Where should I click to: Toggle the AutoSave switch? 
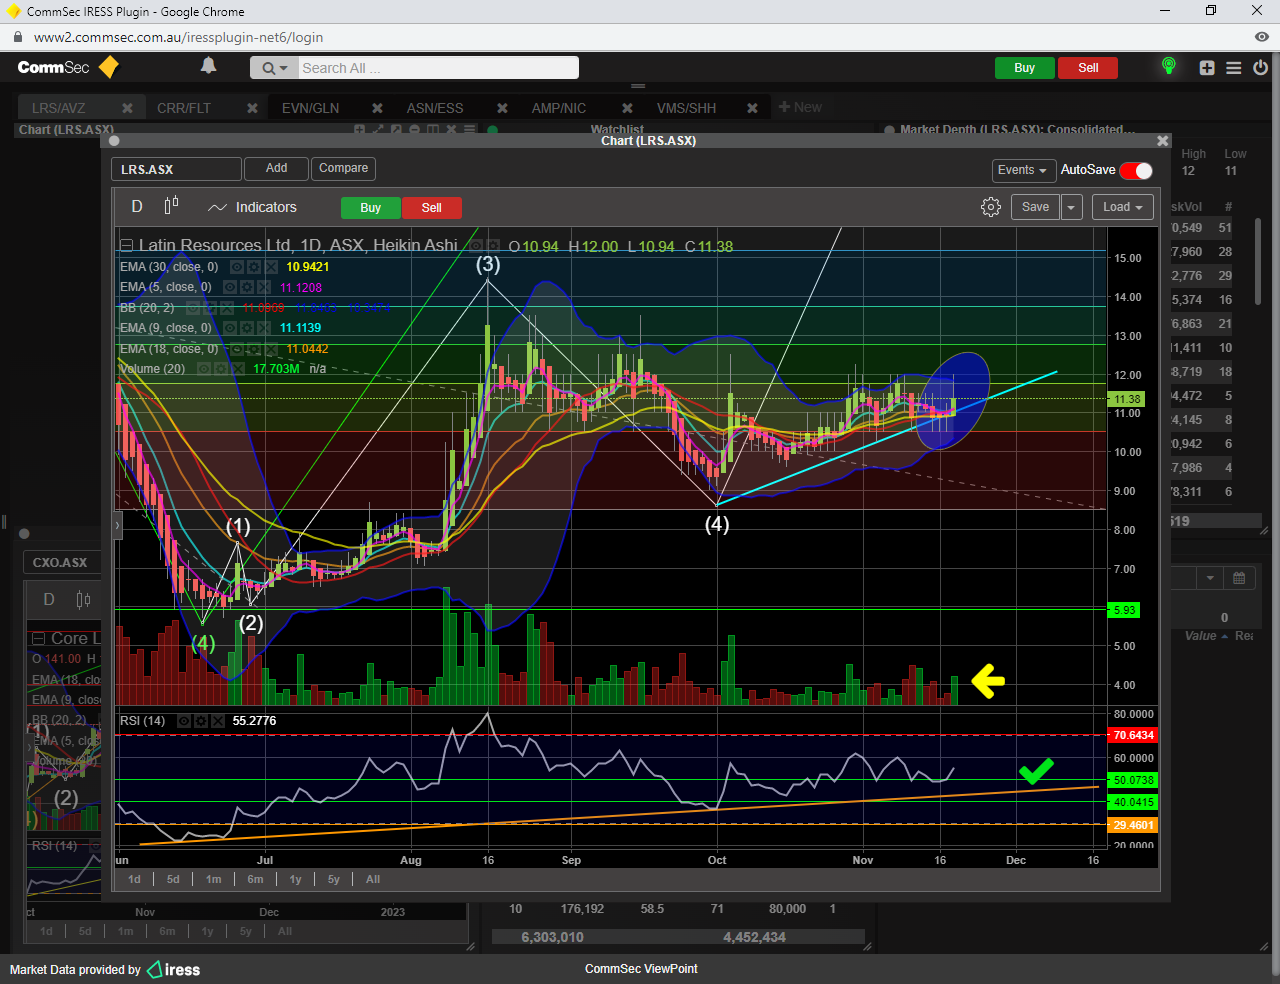coord(1136,170)
